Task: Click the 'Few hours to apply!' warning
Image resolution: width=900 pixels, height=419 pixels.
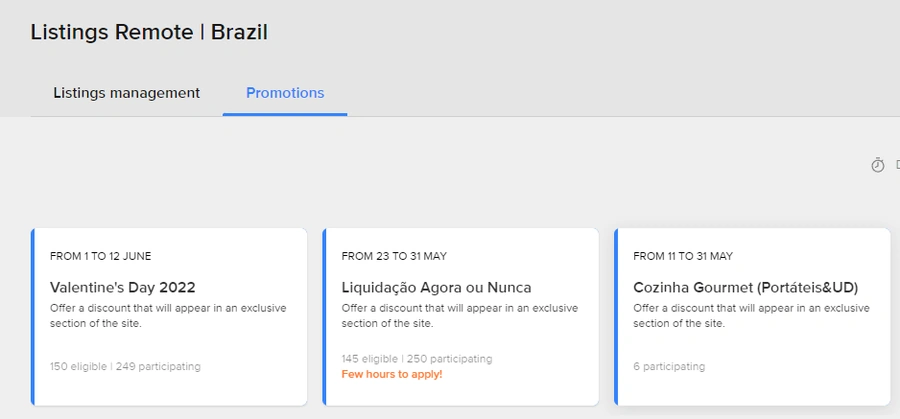Action: 392,375
